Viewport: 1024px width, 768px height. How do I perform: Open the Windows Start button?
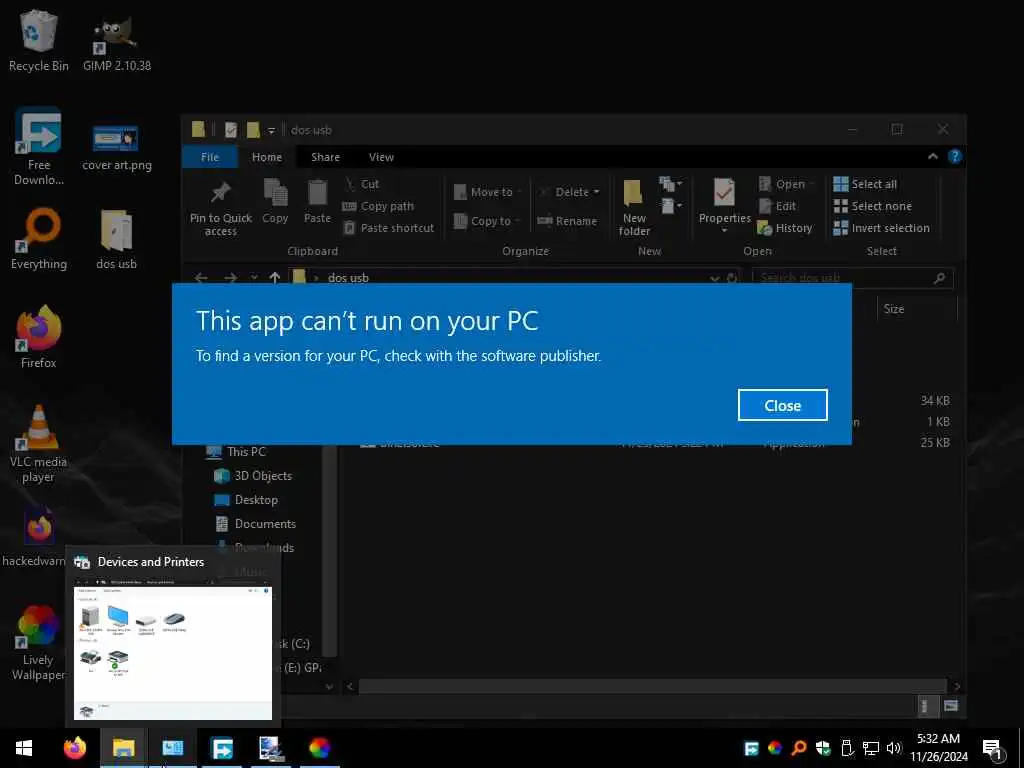pos(24,748)
